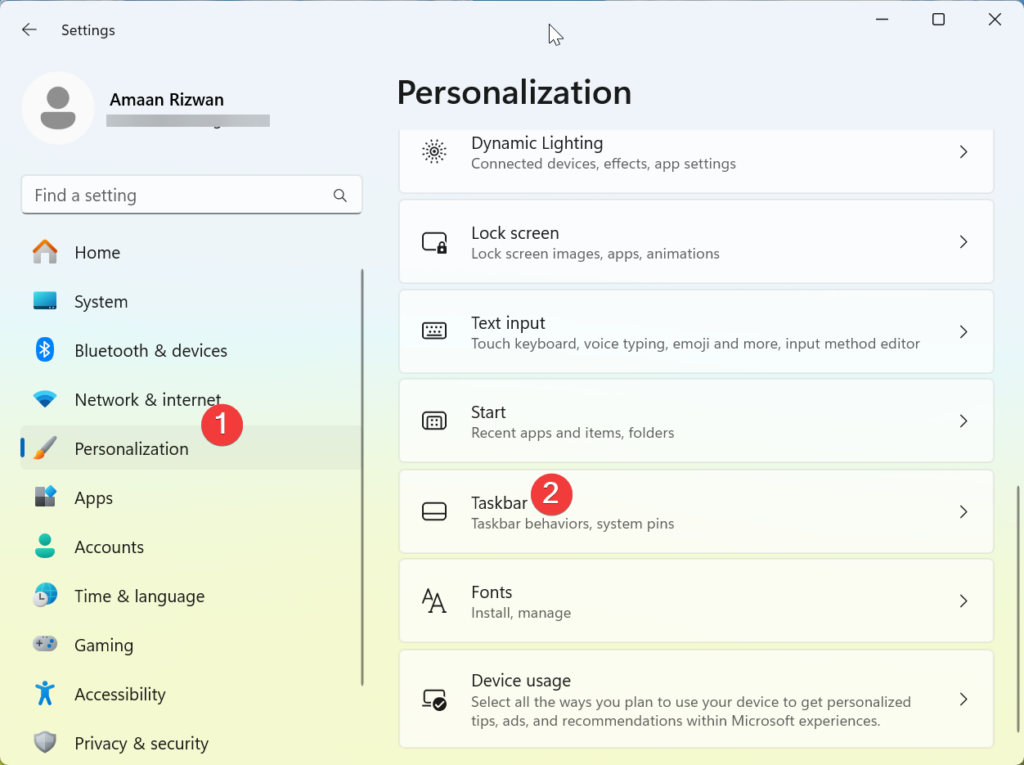Click the Device usage icon

434,700
